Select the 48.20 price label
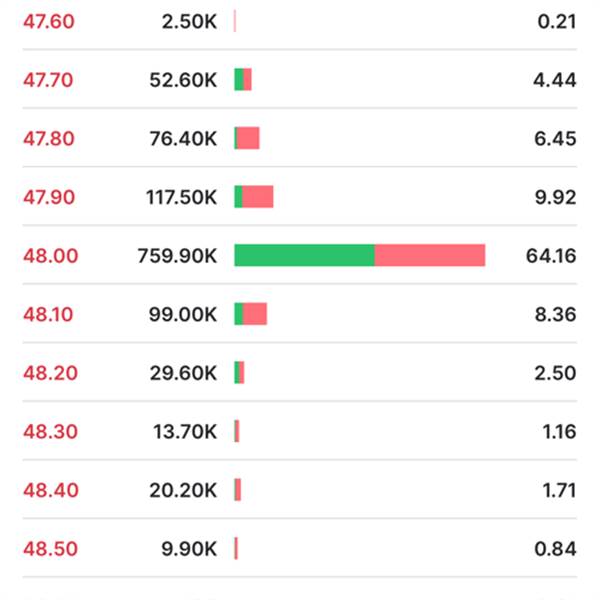 coord(50,373)
